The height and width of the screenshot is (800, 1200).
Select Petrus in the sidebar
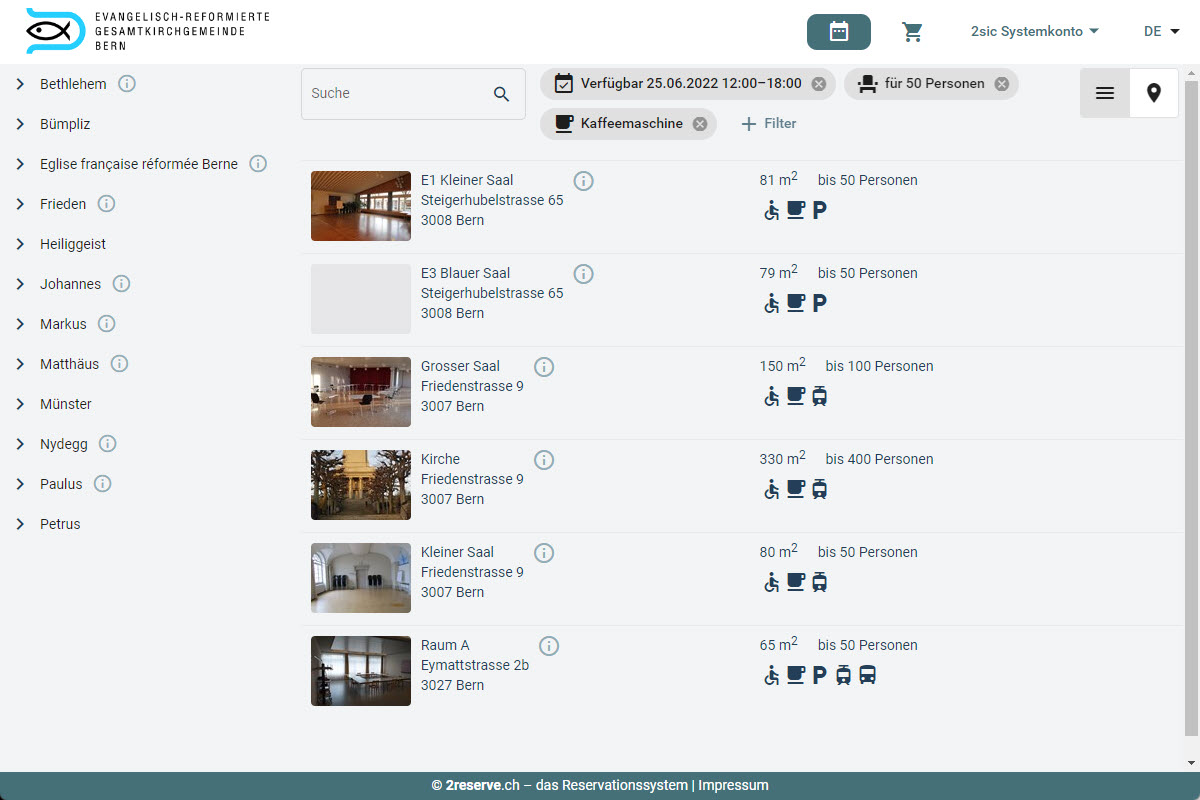pyautogui.click(x=60, y=524)
